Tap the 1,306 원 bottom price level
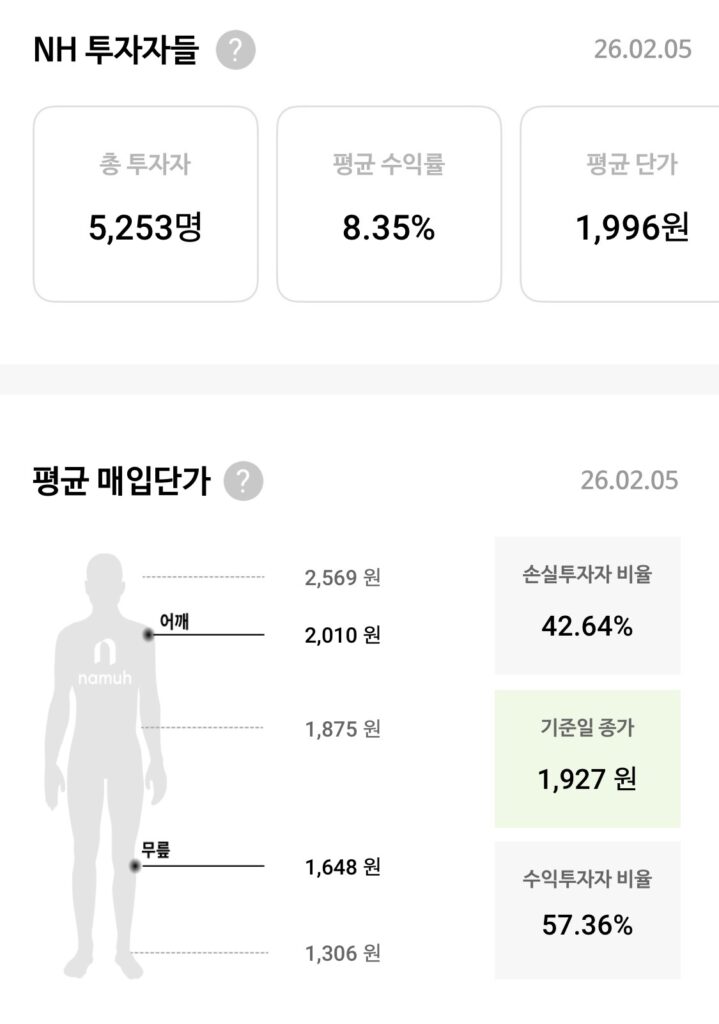Viewport: 719px width, 1024px height. (342, 954)
